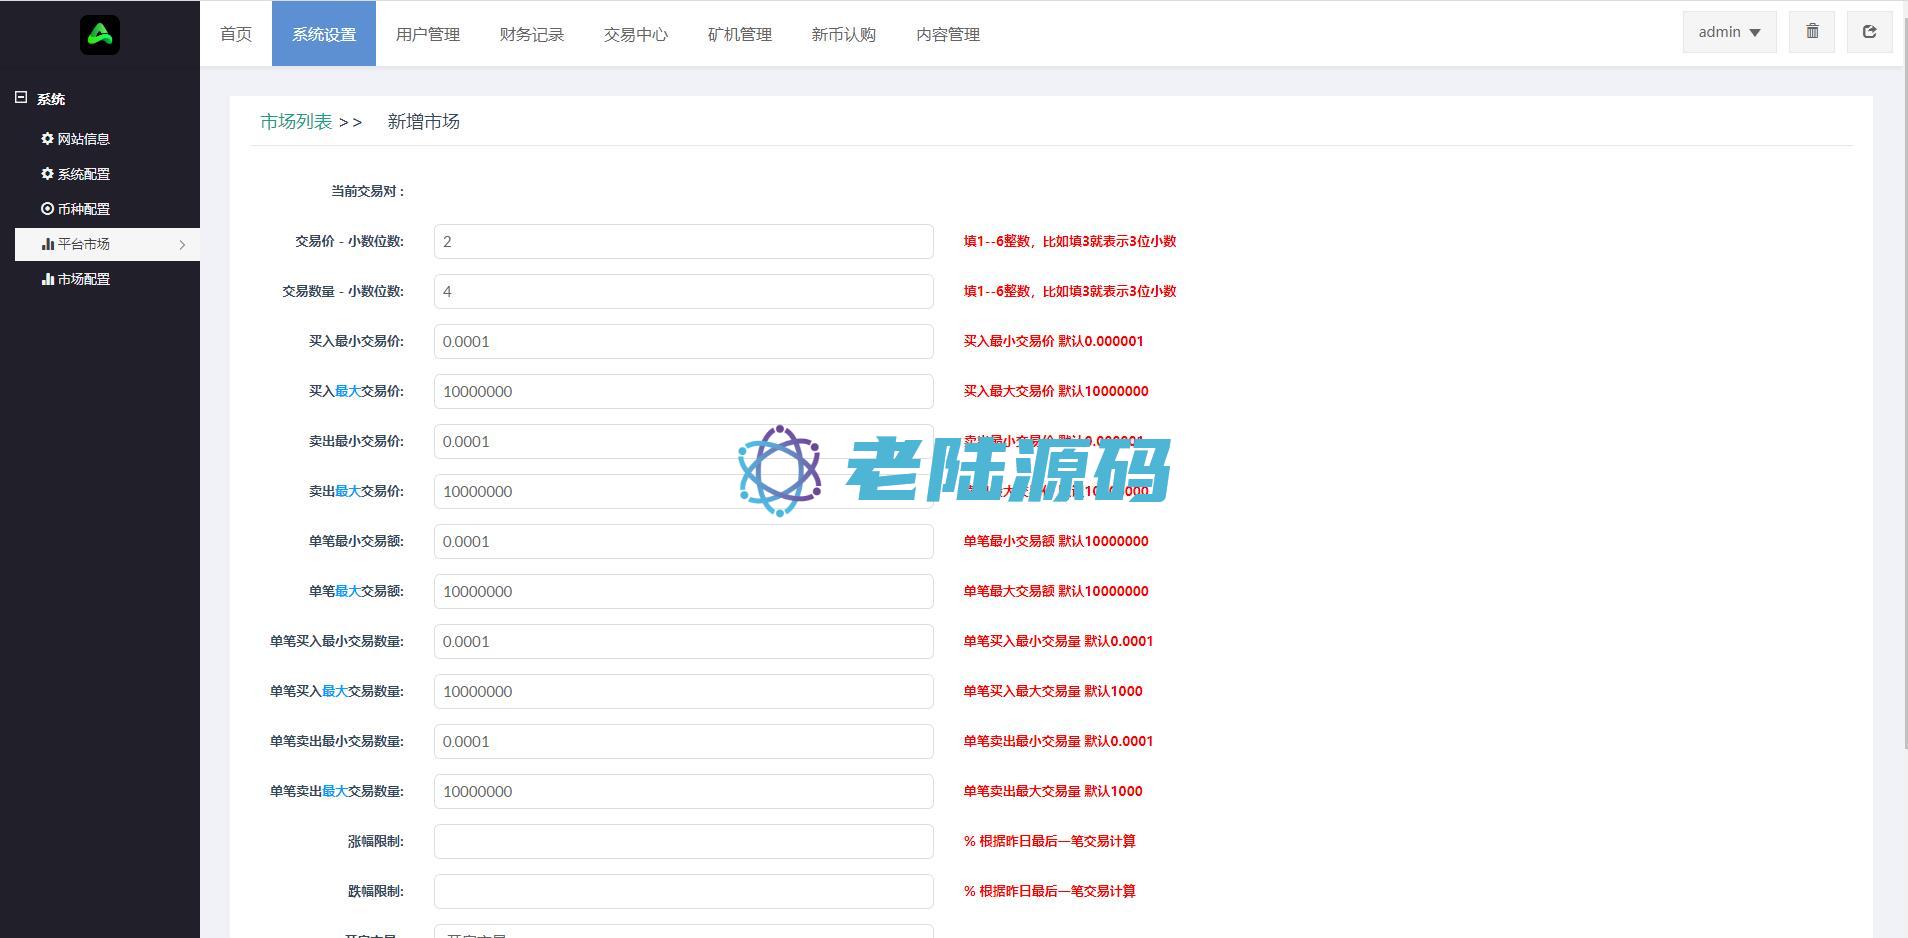Open the 交易中心 menu tab

click(x=636, y=34)
